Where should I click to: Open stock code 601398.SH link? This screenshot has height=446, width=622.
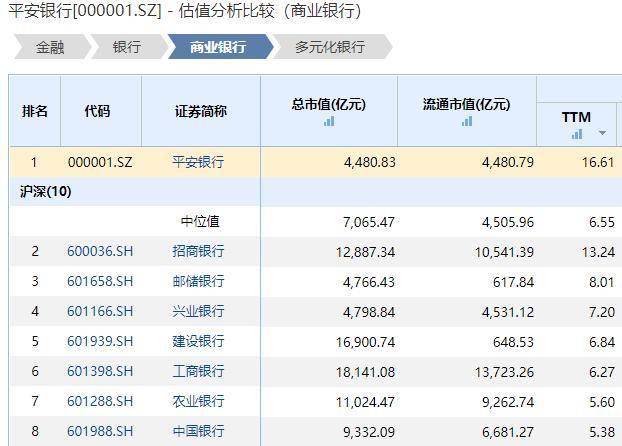click(100, 371)
